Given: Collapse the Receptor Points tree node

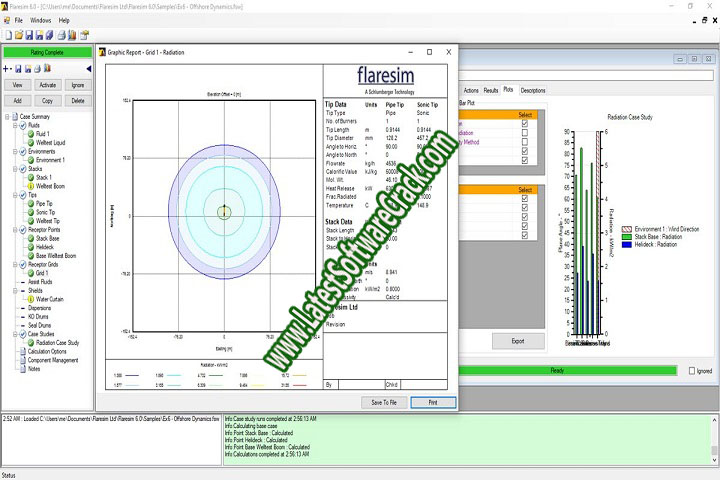Looking at the screenshot, I should tap(15, 230).
